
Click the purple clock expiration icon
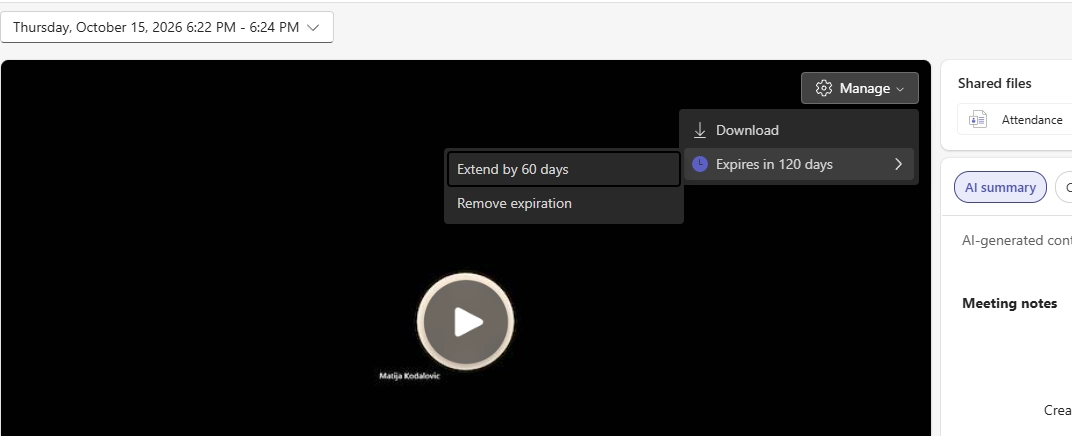pos(699,164)
